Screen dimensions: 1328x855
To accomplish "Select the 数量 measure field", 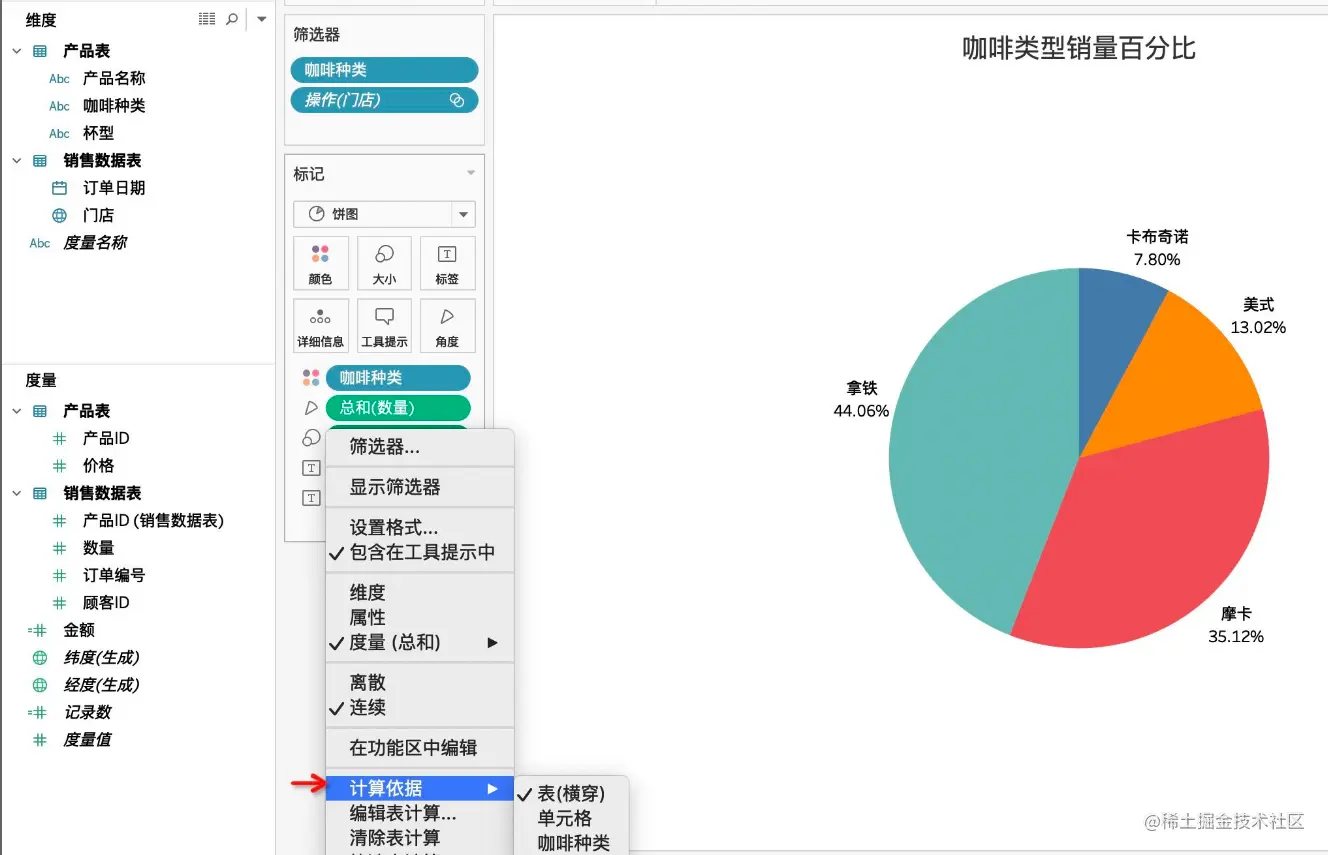I will tap(99, 548).
